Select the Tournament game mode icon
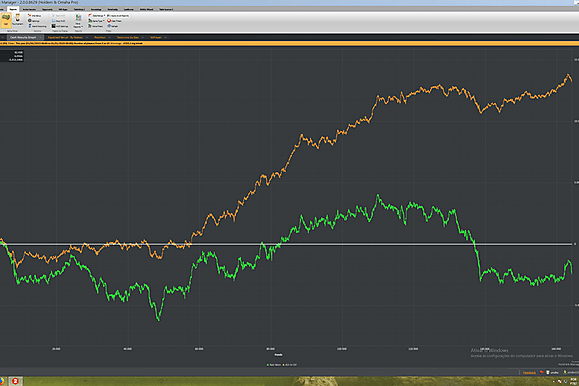 17,19
